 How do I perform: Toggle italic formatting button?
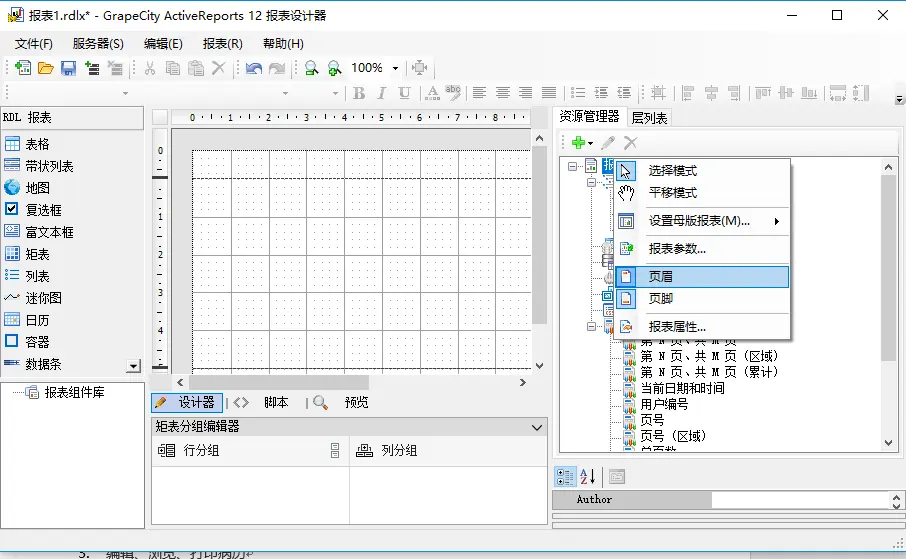click(381, 93)
